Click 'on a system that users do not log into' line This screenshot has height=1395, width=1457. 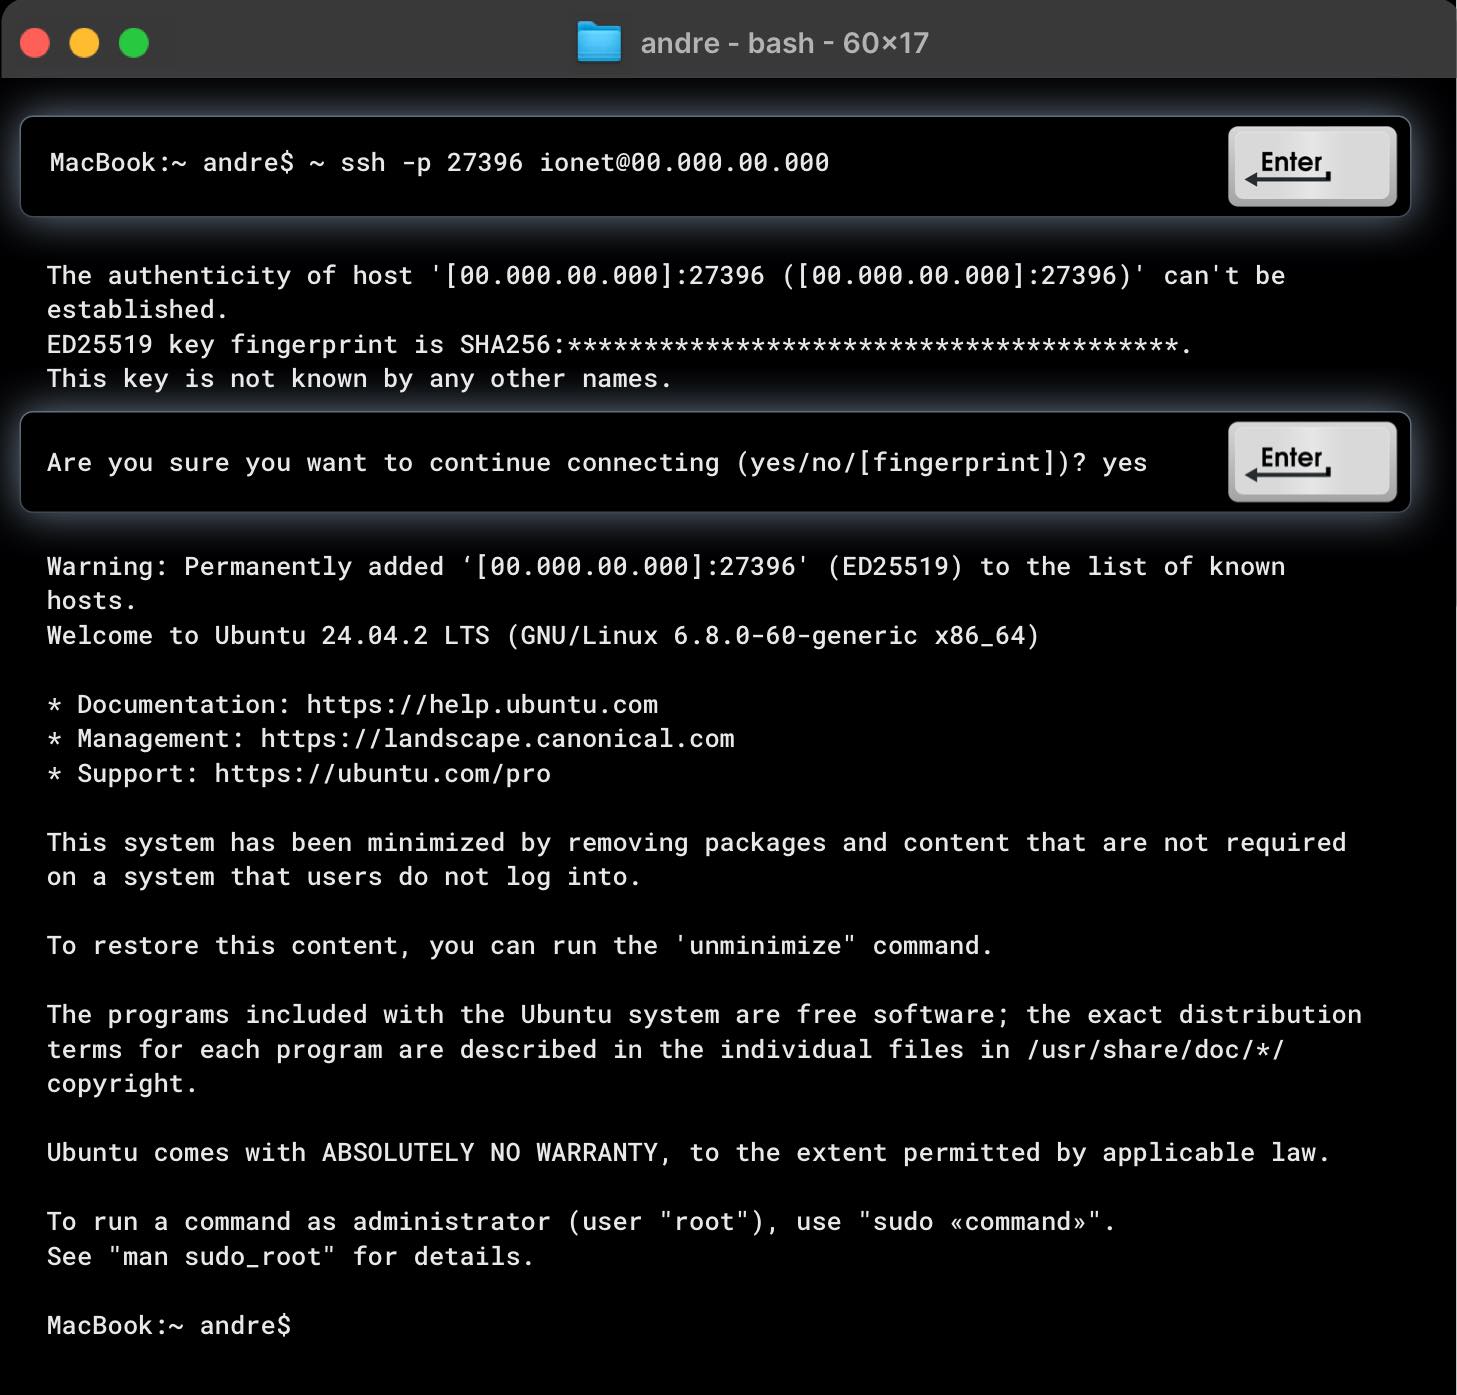coord(343,877)
